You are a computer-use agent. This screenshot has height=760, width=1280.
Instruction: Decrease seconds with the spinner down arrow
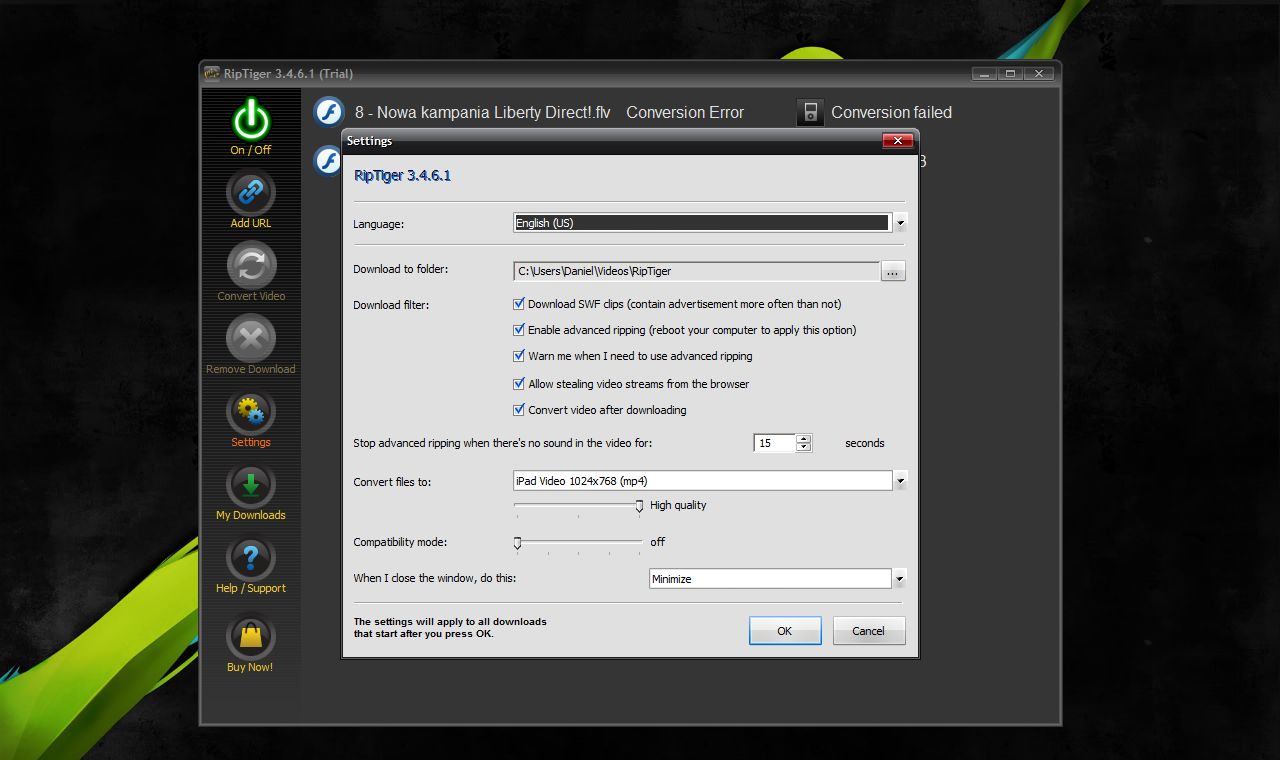[804, 447]
